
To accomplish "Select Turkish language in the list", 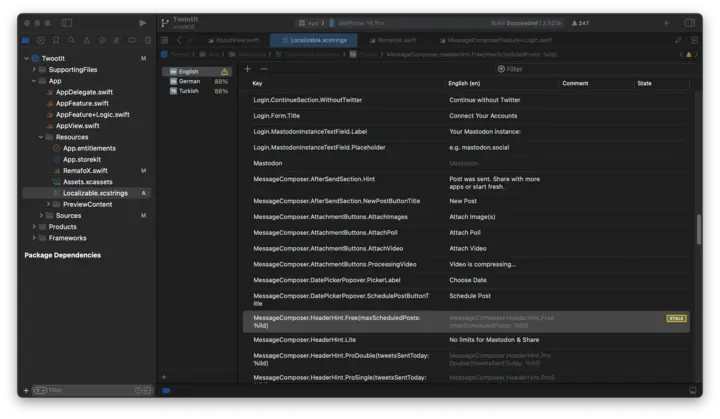I will tap(188, 91).
